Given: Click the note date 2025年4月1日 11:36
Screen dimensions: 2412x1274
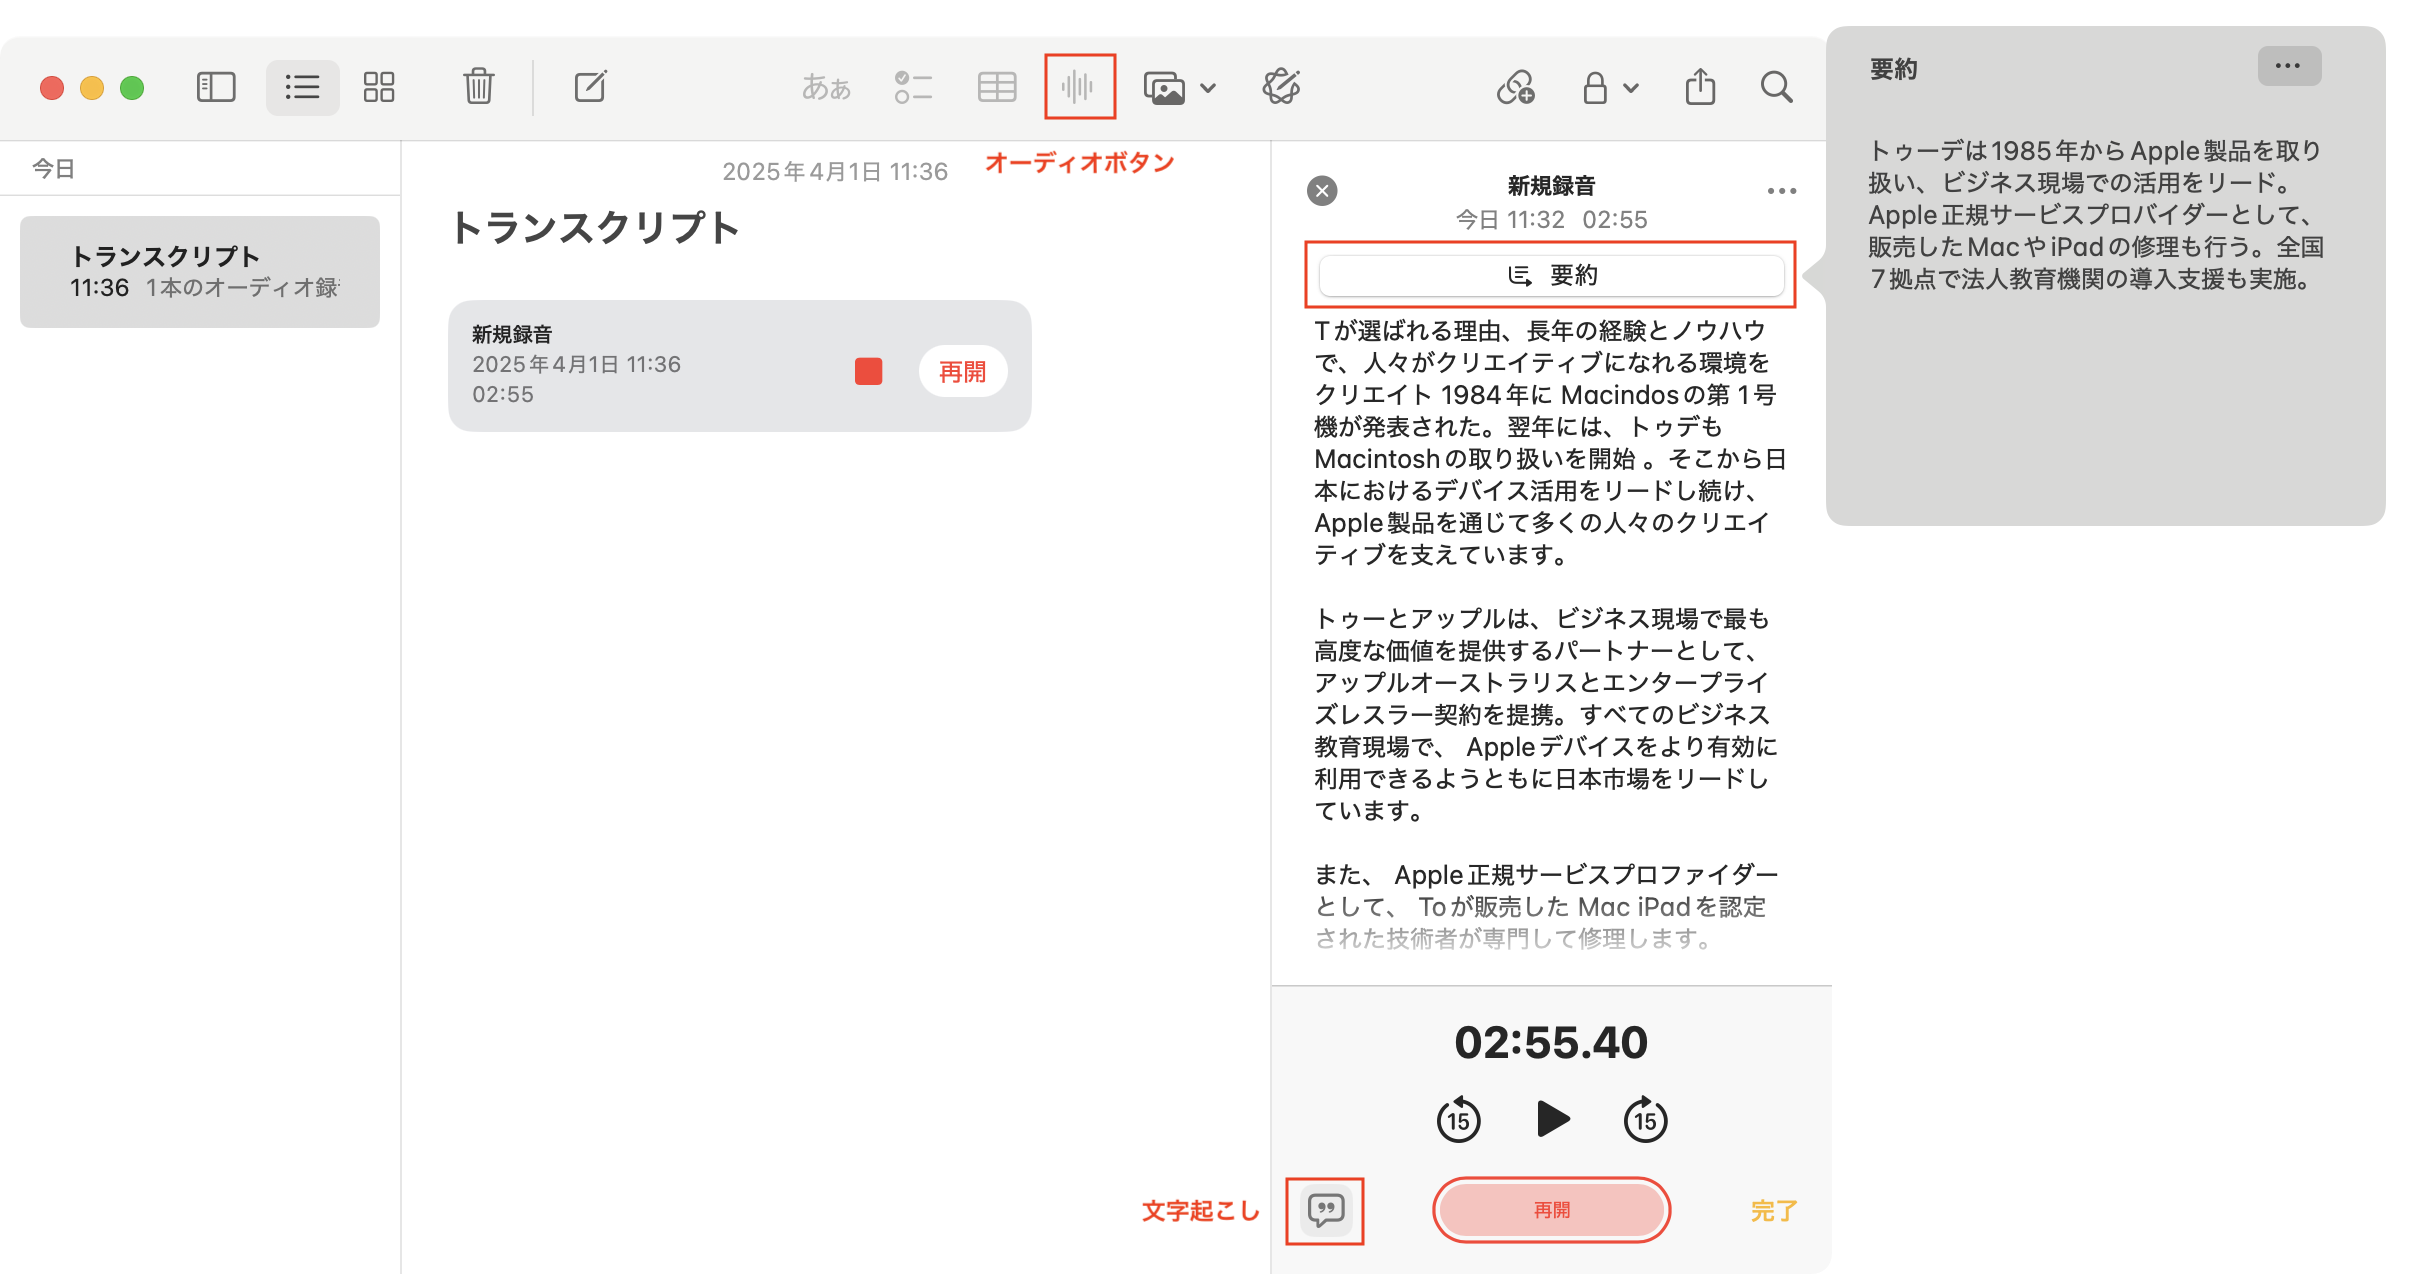Looking at the screenshot, I should click(x=835, y=172).
